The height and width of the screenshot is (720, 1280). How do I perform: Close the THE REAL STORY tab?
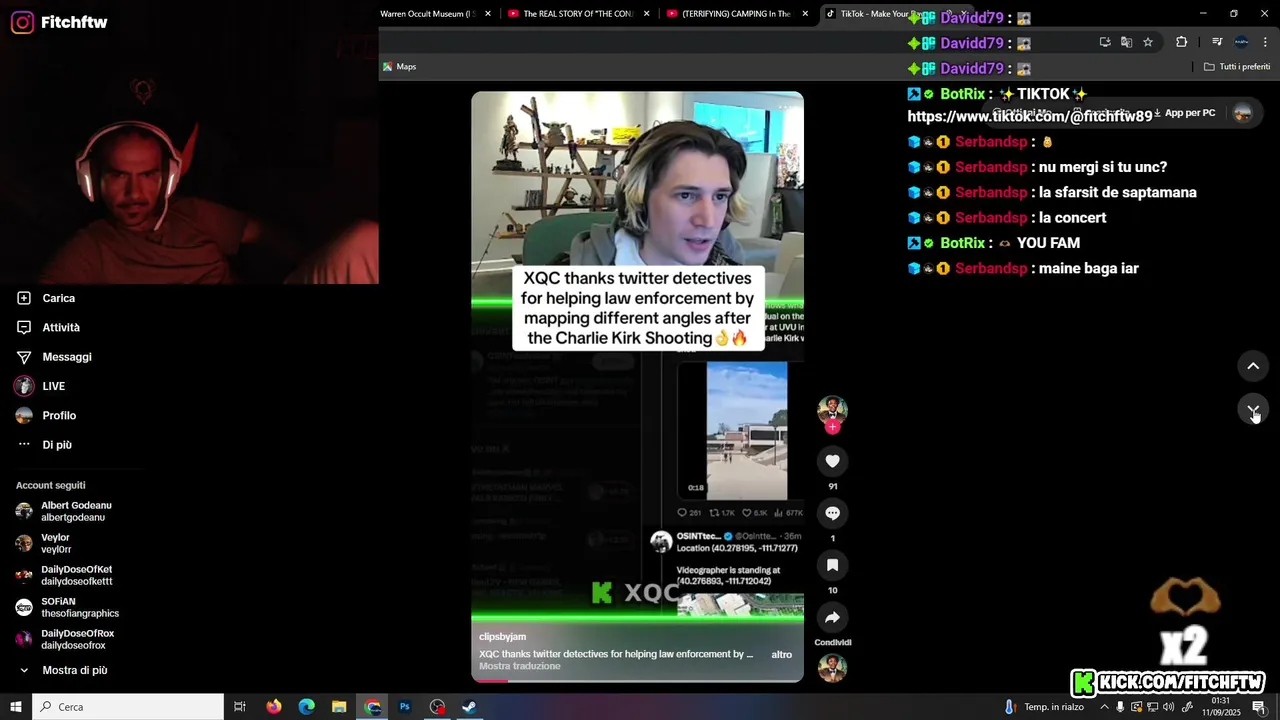pyautogui.click(x=646, y=14)
